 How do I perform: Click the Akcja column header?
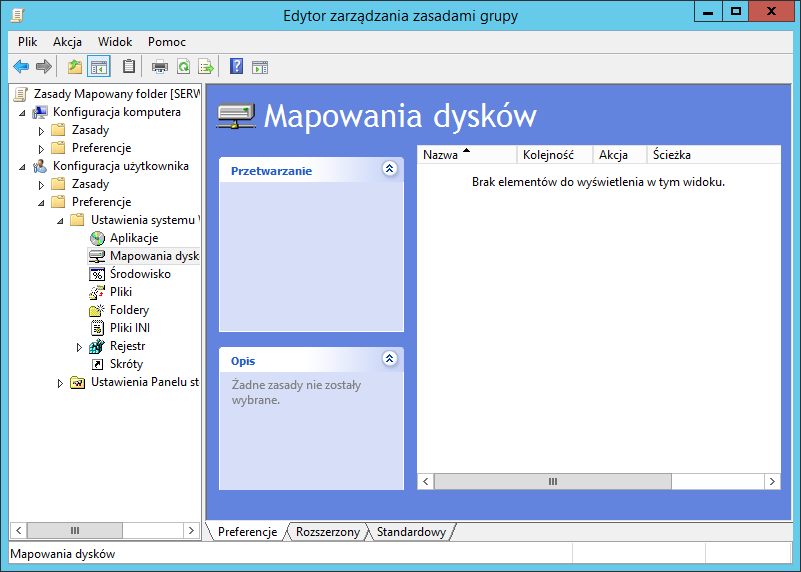click(x=620, y=155)
